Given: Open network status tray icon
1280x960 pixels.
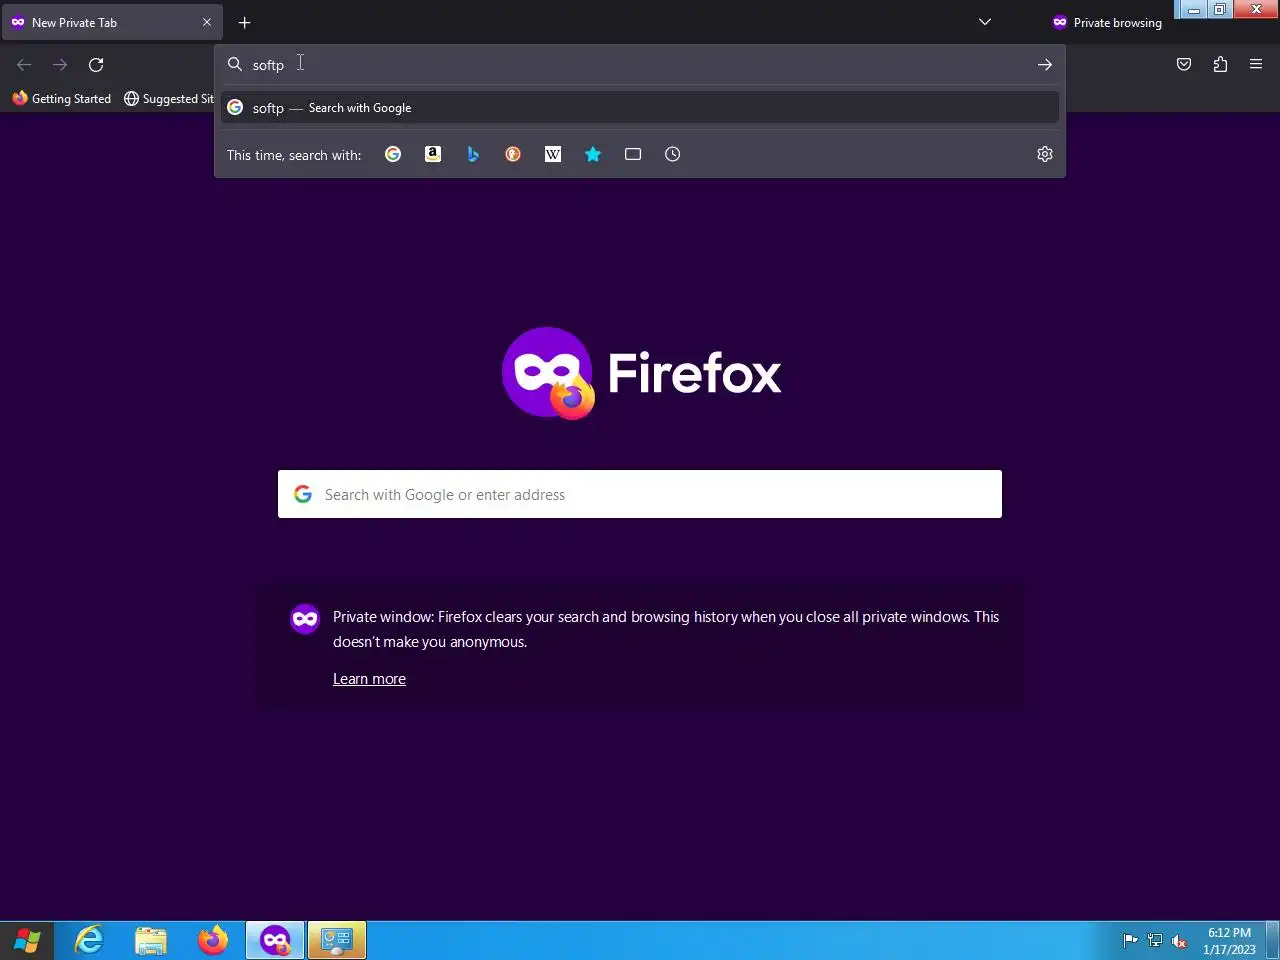Looking at the screenshot, I should tap(1155, 940).
